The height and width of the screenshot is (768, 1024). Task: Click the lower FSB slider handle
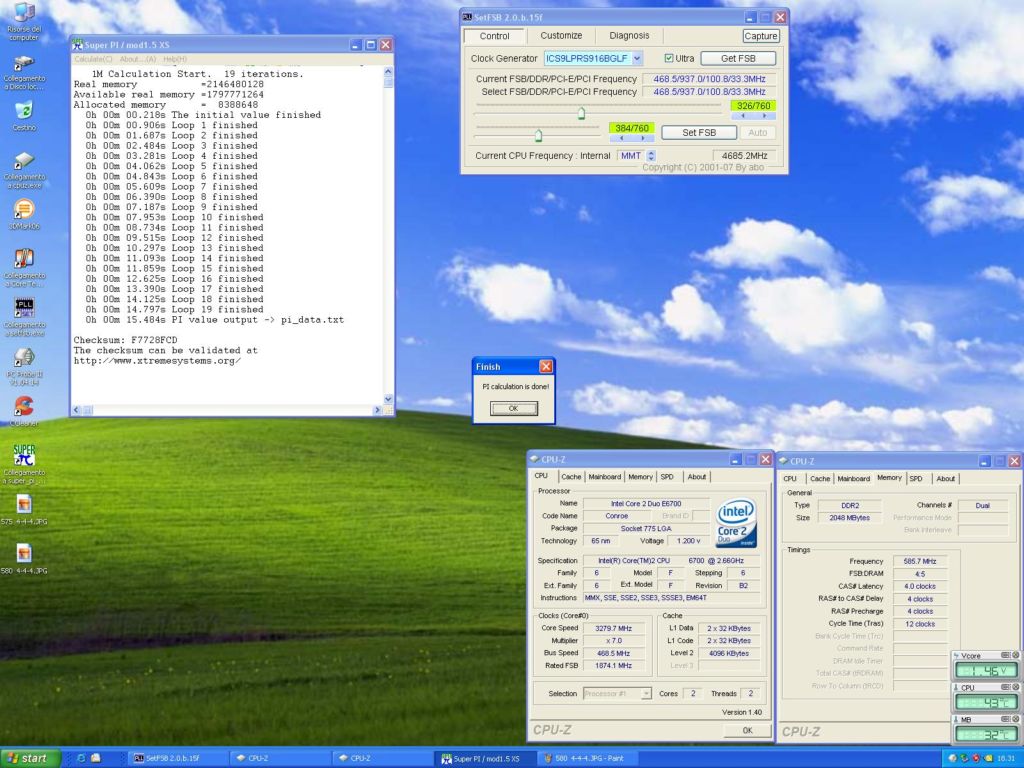click(538, 135)
